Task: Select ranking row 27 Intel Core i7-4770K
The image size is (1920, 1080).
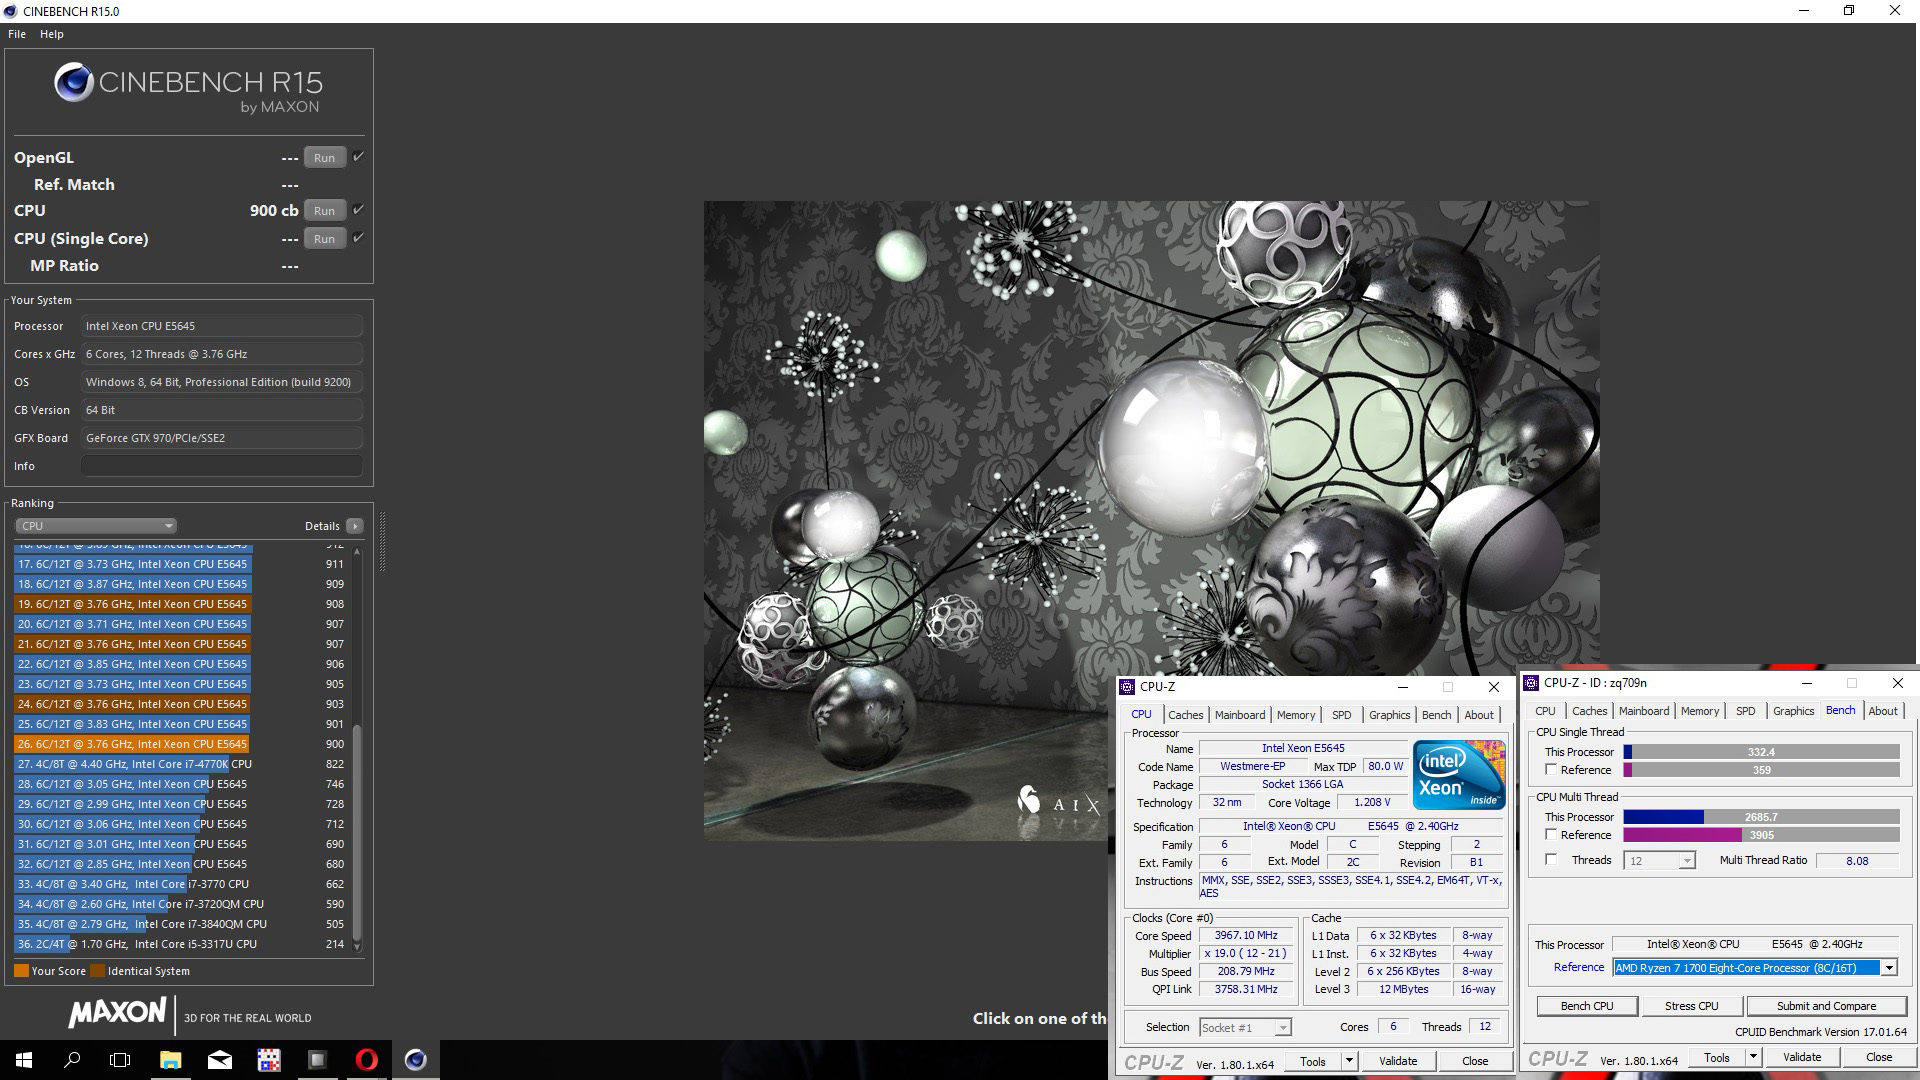Action: (x=180, y=764)
